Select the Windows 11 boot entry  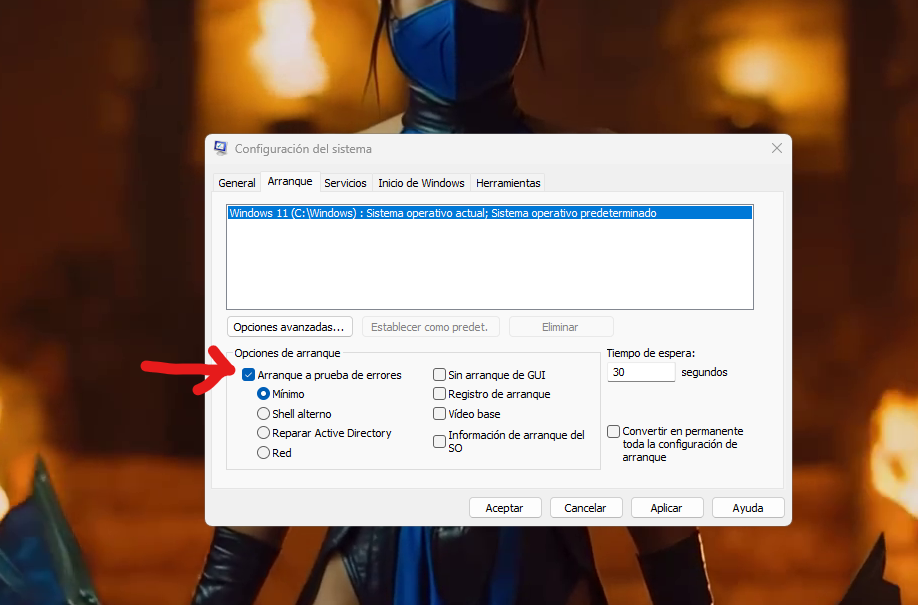[x=442, y=213]
